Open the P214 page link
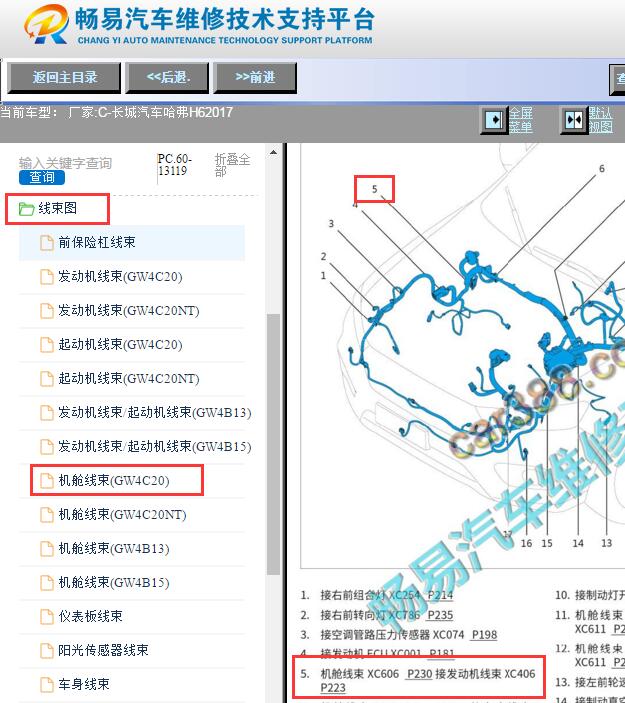Screen dimensions: 625x703 tap(440, 595)
